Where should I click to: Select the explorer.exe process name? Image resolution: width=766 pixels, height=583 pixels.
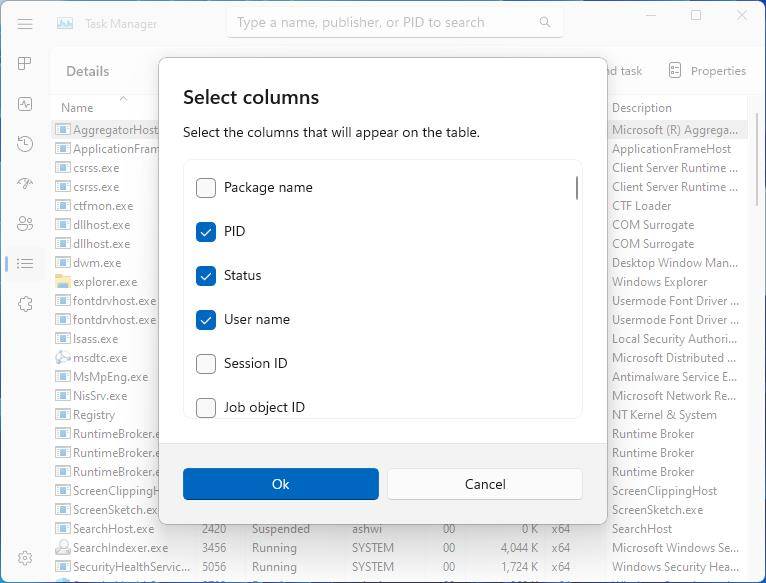[x=105, y=282]
